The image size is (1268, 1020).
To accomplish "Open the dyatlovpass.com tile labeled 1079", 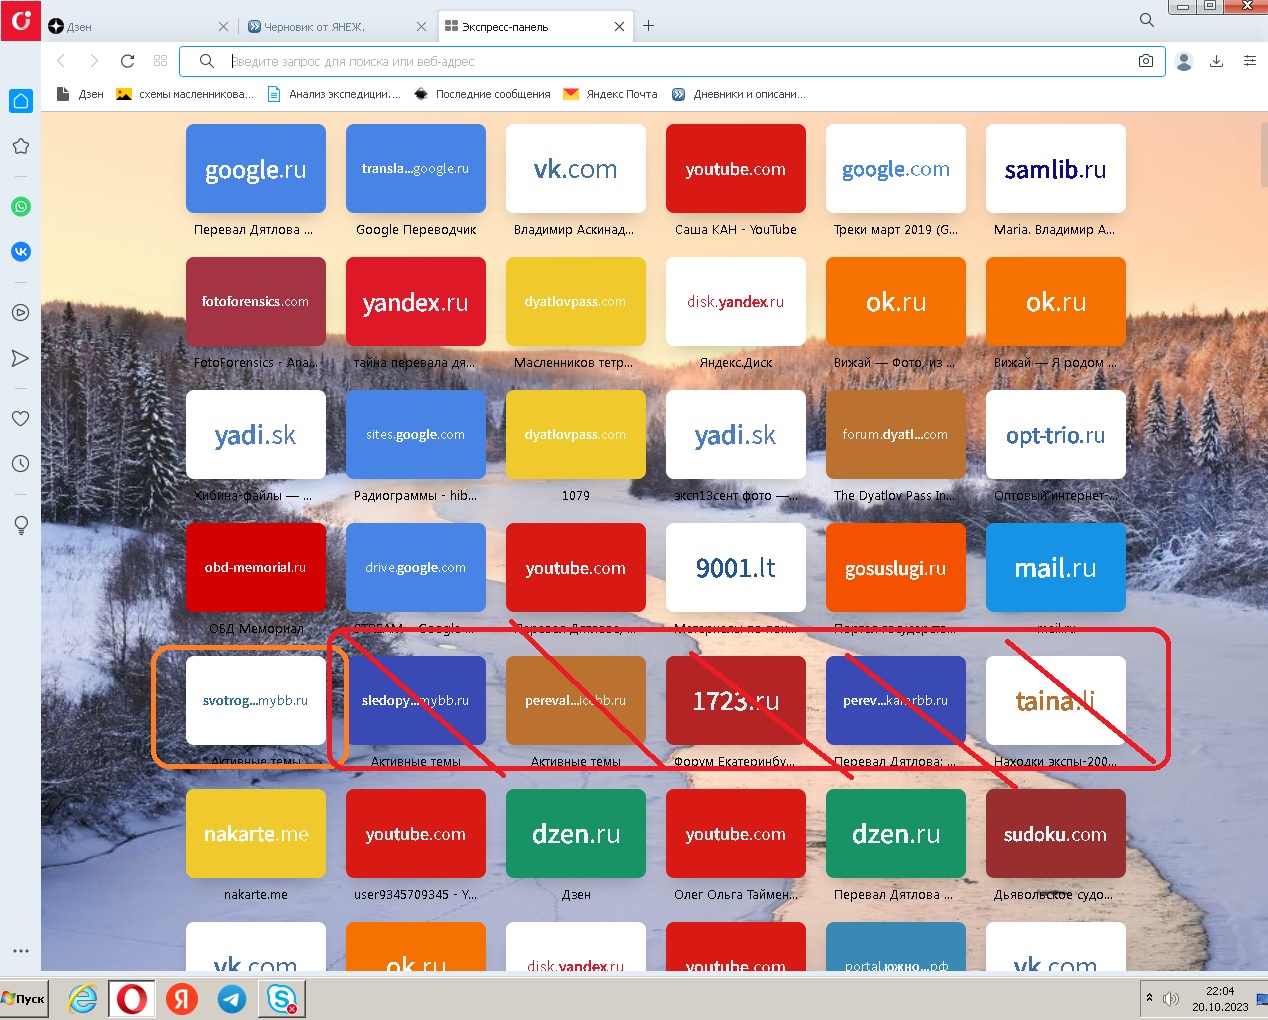I will [576, 434].
